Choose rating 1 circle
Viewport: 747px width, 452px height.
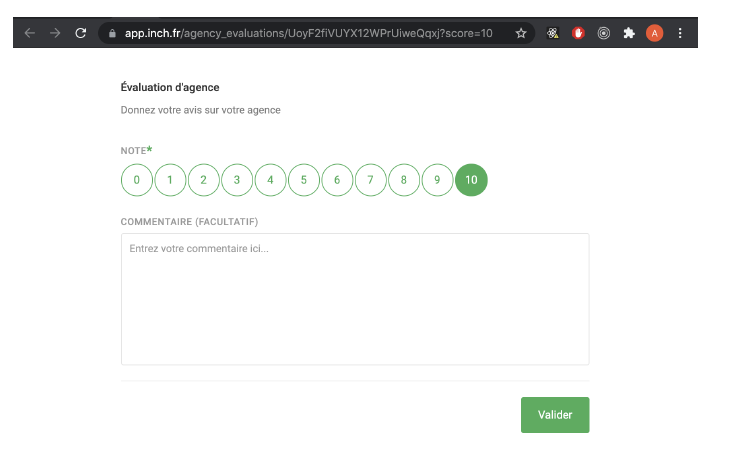point(170,180)
